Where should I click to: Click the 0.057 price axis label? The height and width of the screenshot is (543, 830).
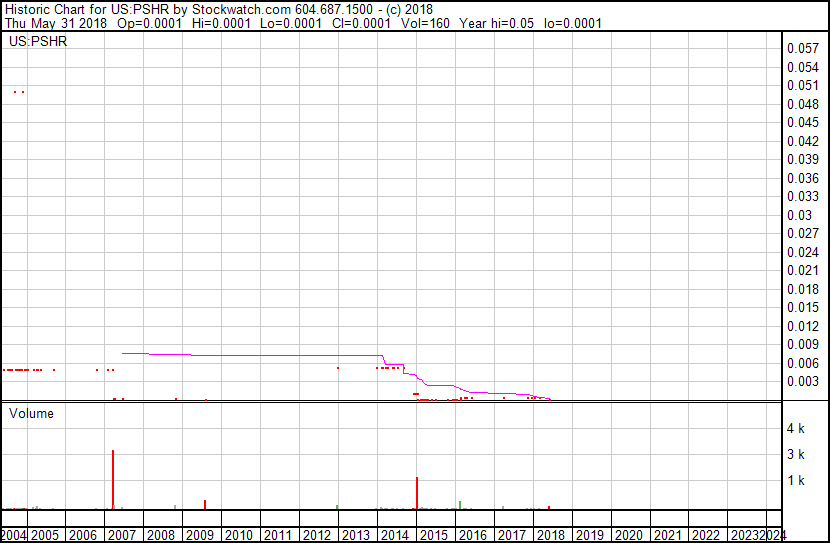(x=802, y=48)
